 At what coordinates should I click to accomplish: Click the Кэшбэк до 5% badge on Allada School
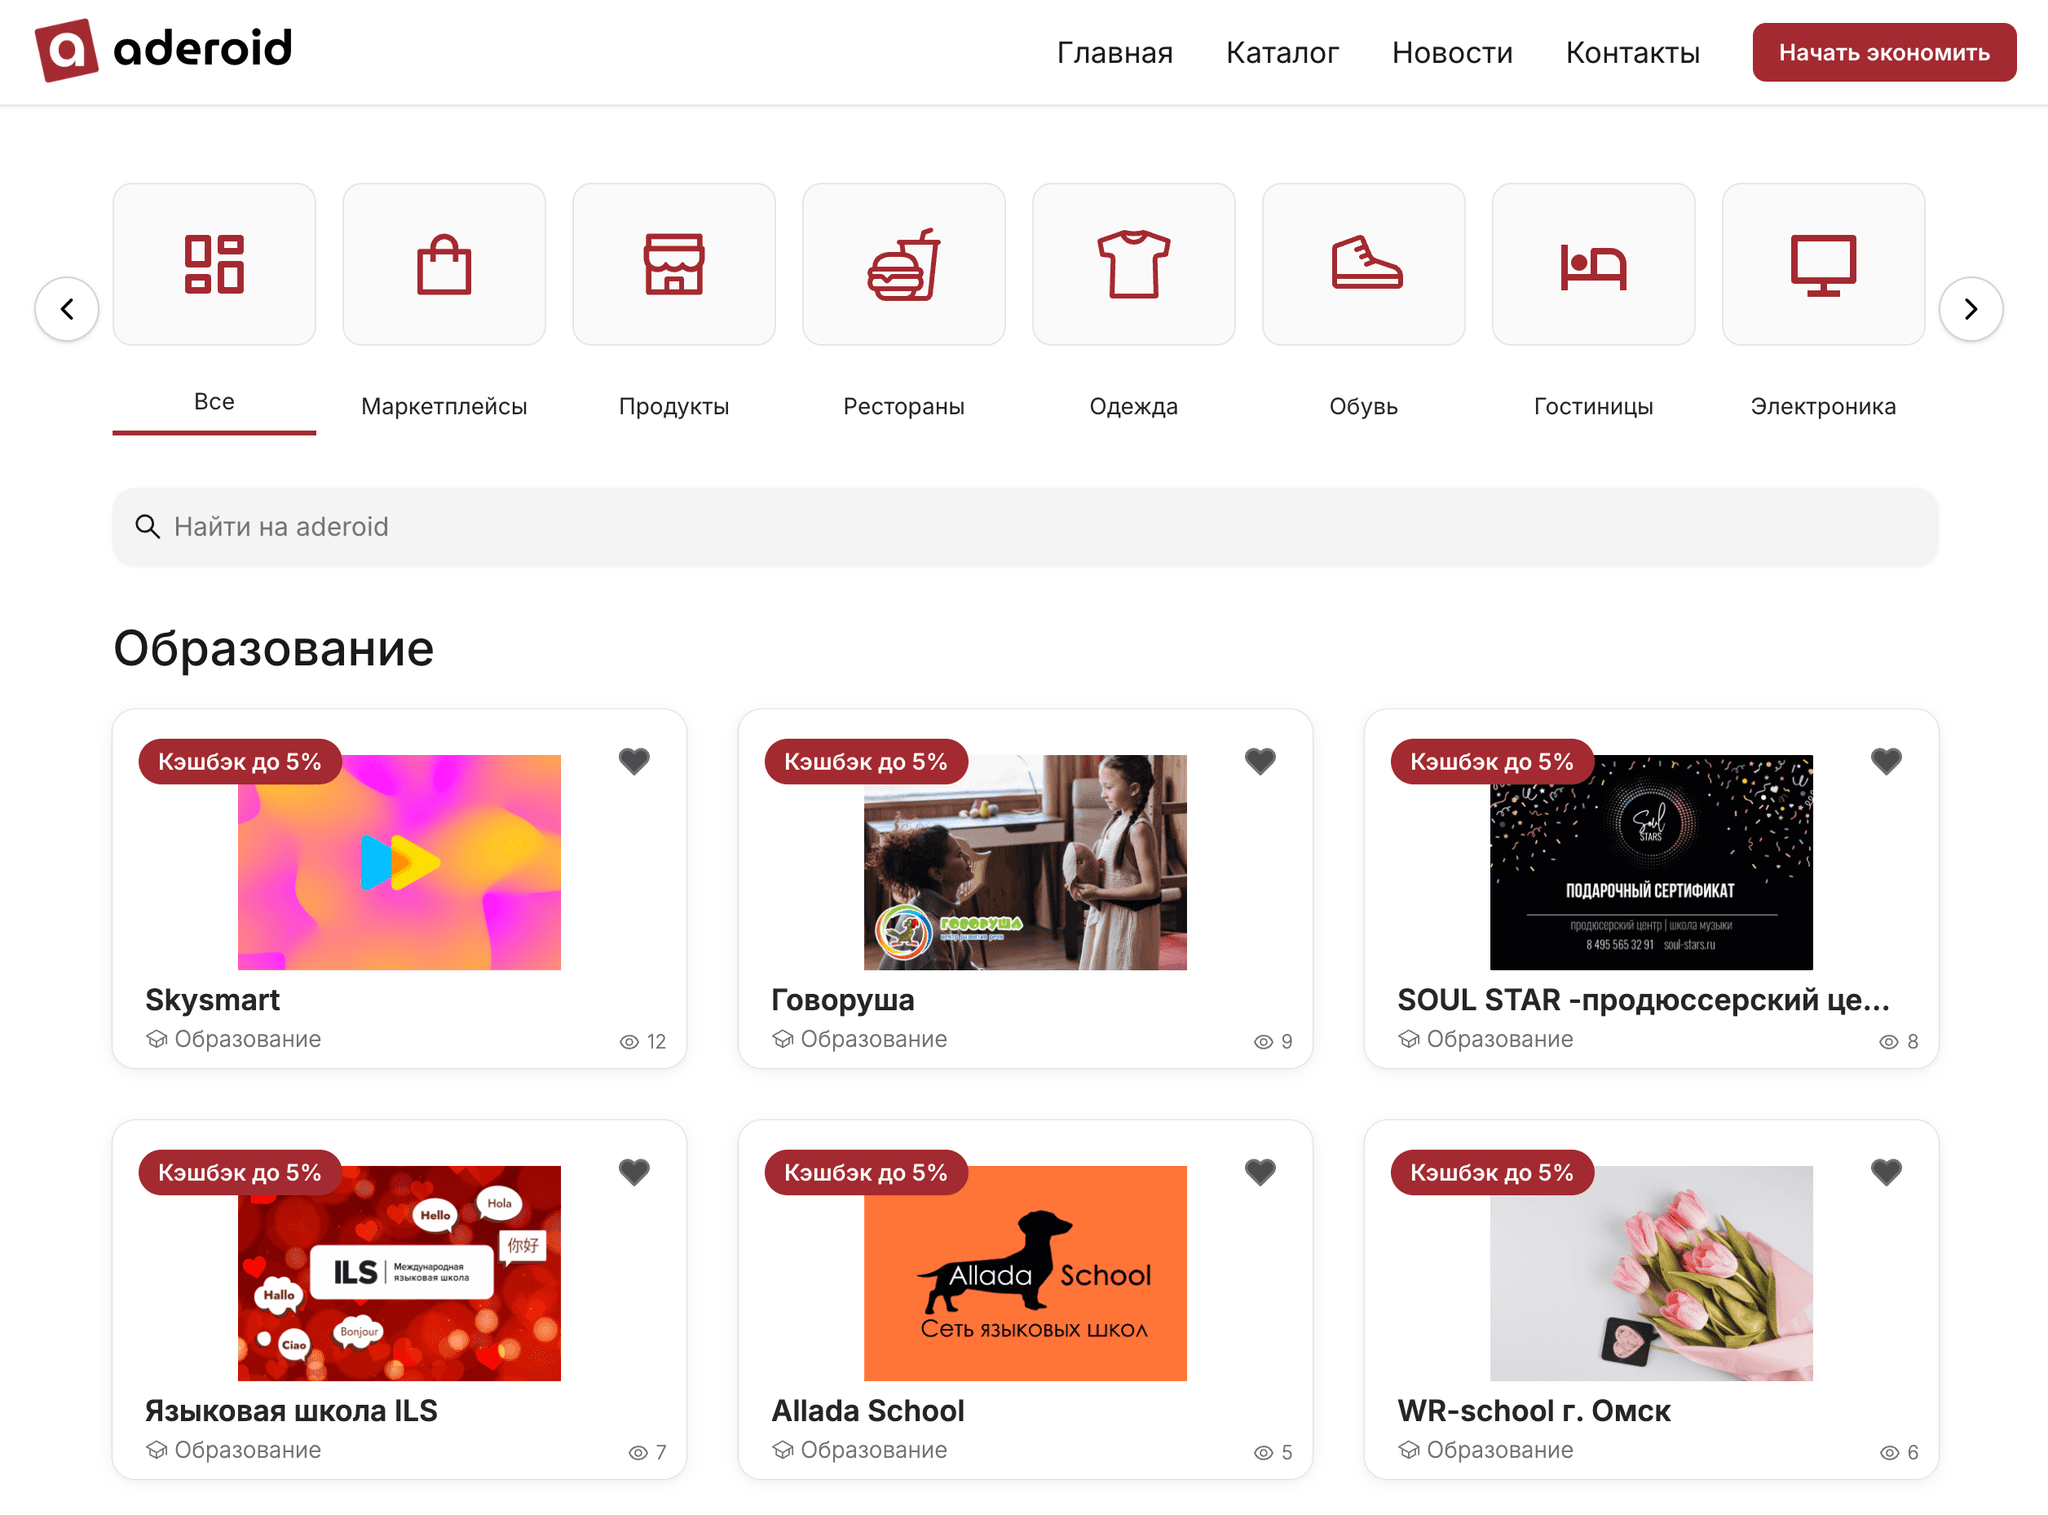(866, 1173)
